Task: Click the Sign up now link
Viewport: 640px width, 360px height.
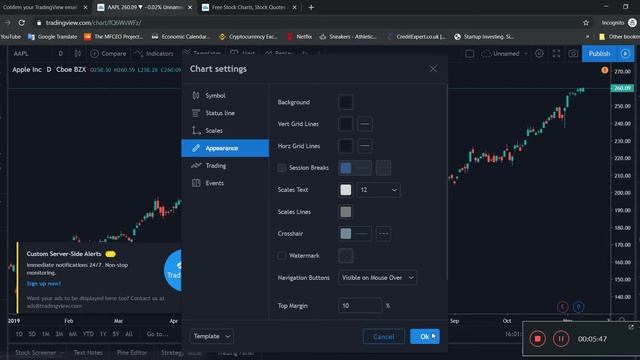Action: click(44, 283)
